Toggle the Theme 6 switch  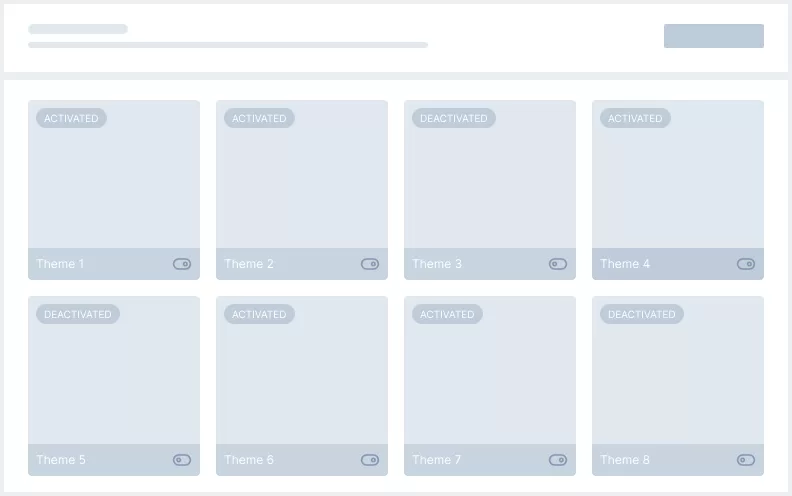click(370, 460)
